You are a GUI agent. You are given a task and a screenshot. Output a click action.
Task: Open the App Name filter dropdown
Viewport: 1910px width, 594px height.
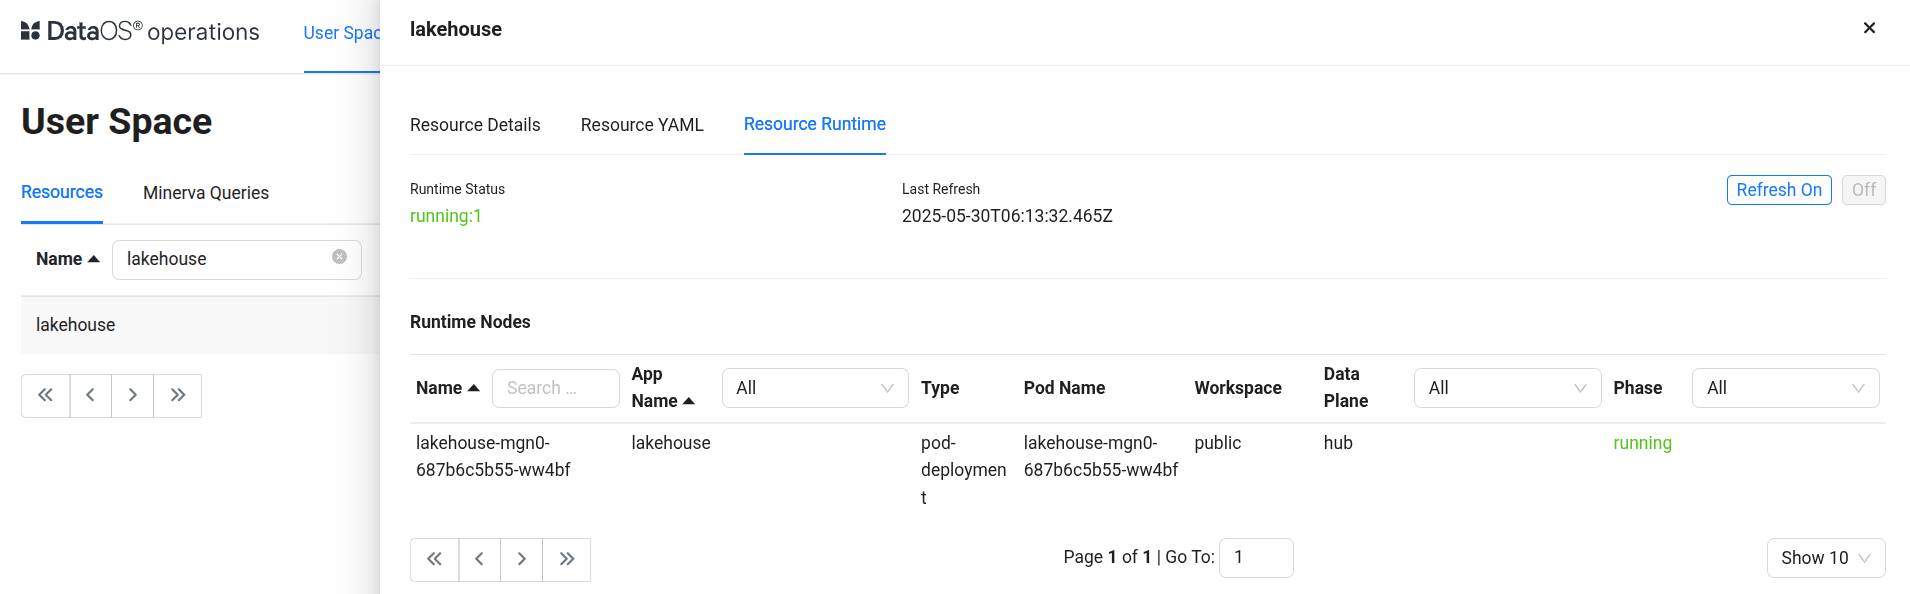pyautogui.click(x=814, y=388)
